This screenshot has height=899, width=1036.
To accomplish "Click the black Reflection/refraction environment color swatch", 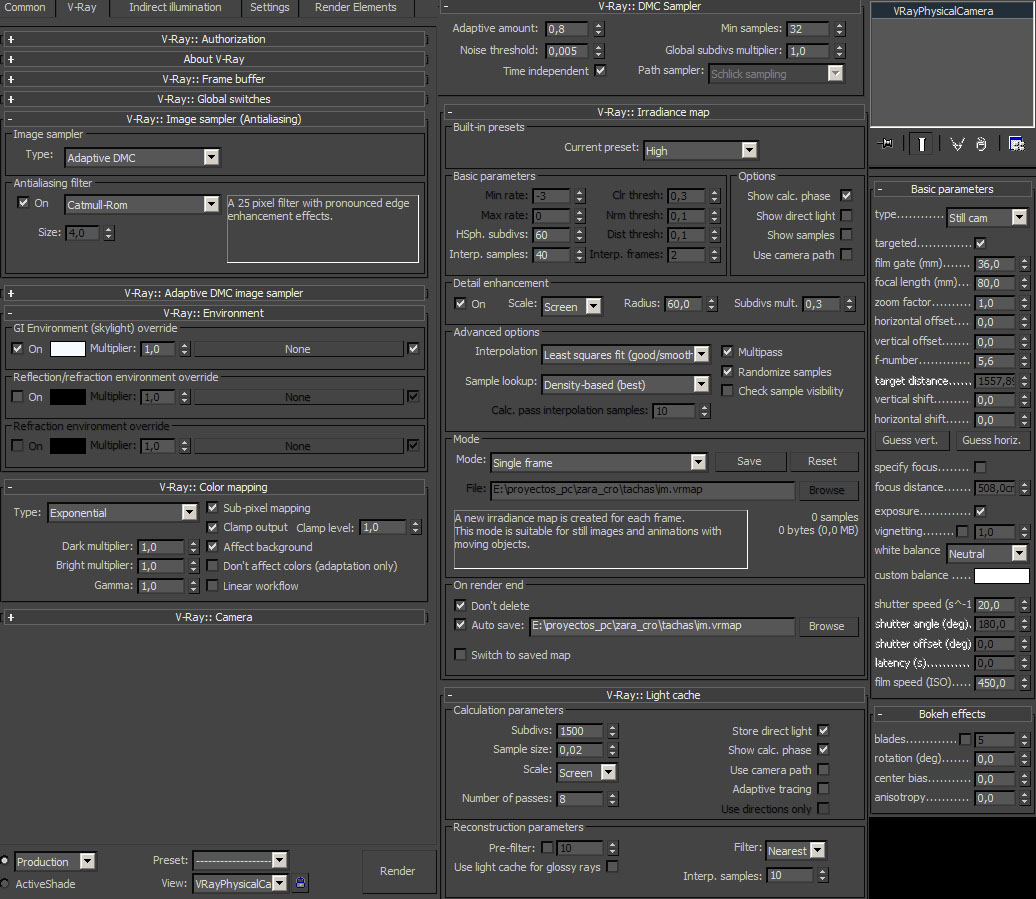I will coord(68,397).
